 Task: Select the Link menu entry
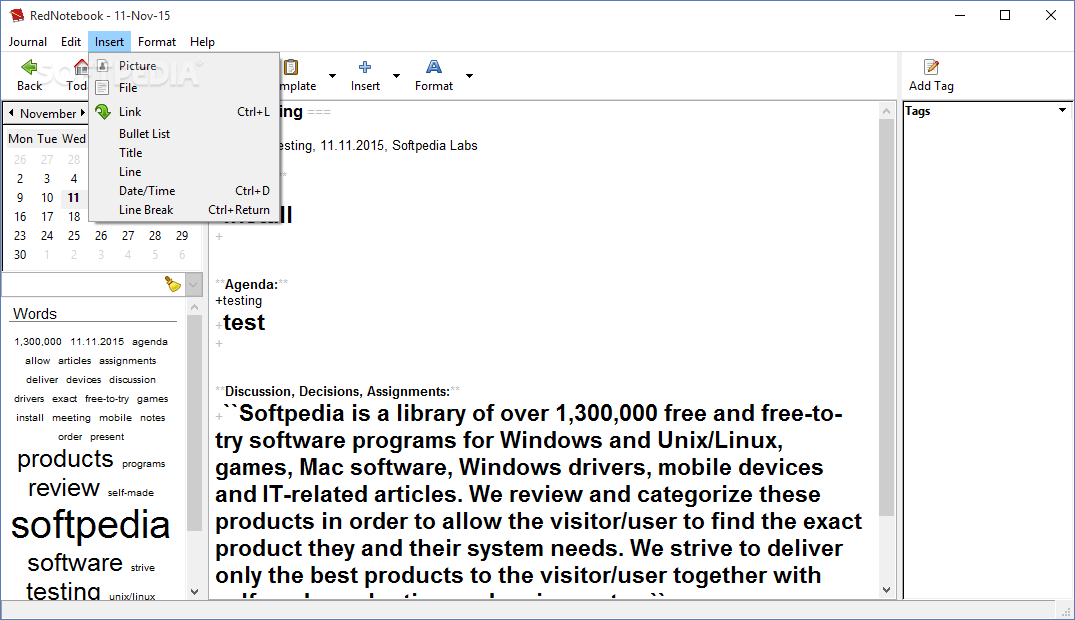point(184,112)
